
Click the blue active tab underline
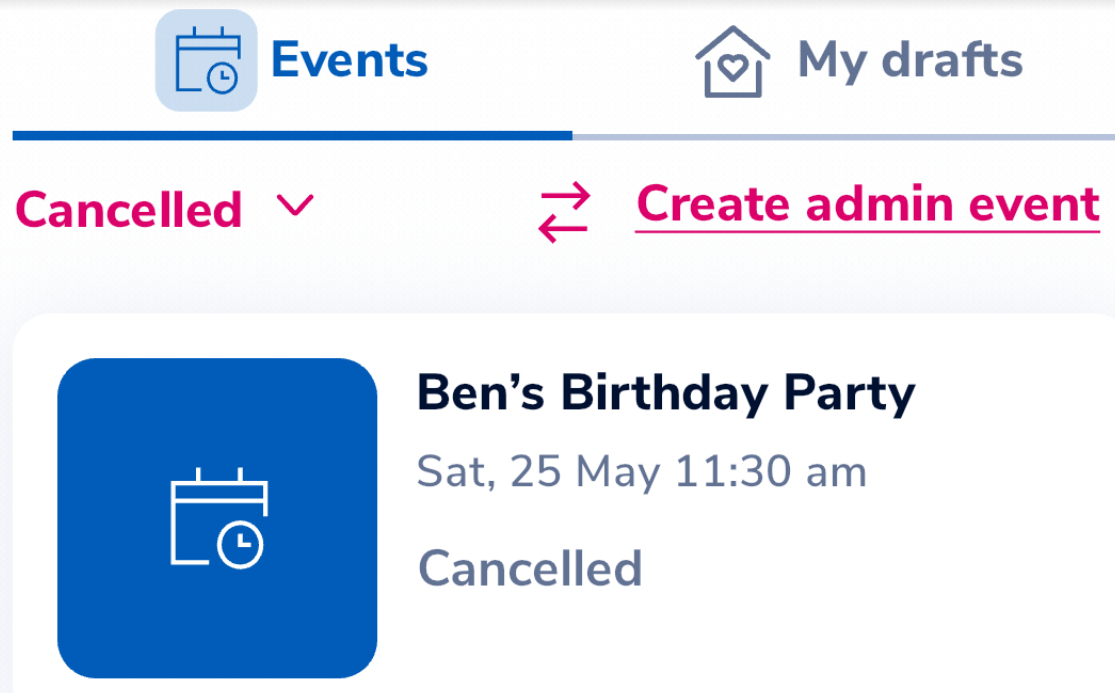(x=292, y=135)
